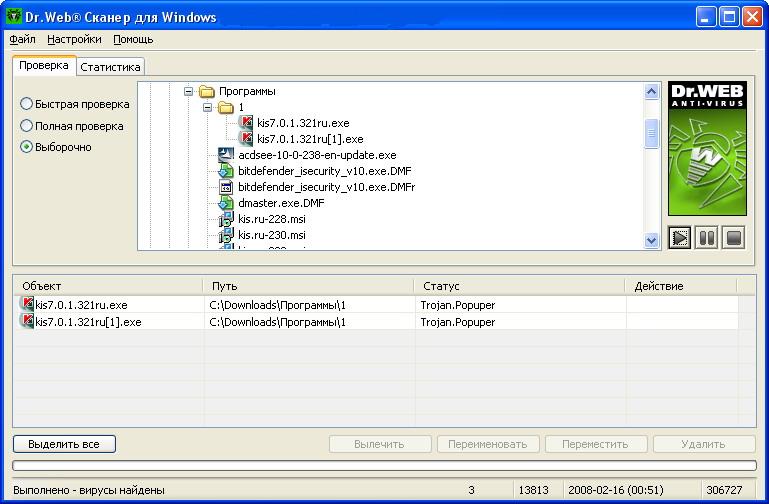This screenshot has width=769, height=504.
Task: Click the Переместить button
Action: click(x=595, y=444)
